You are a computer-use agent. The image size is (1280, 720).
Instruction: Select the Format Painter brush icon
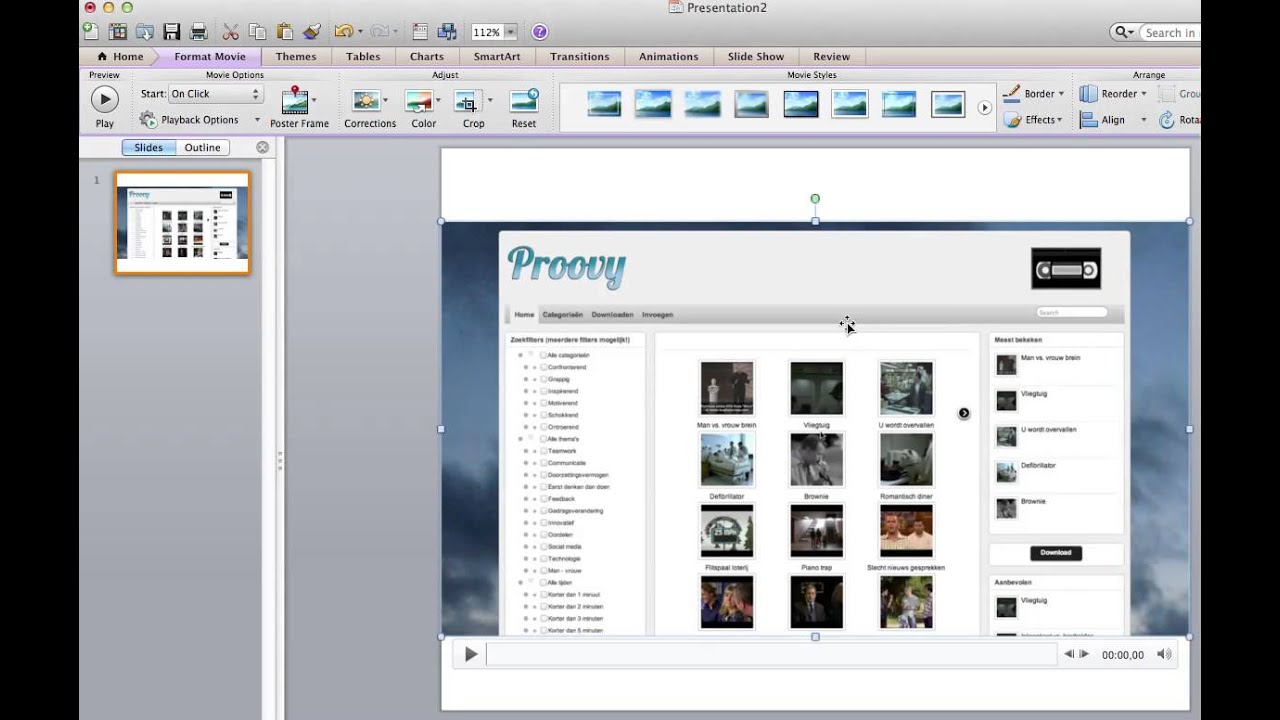[311, 32]
